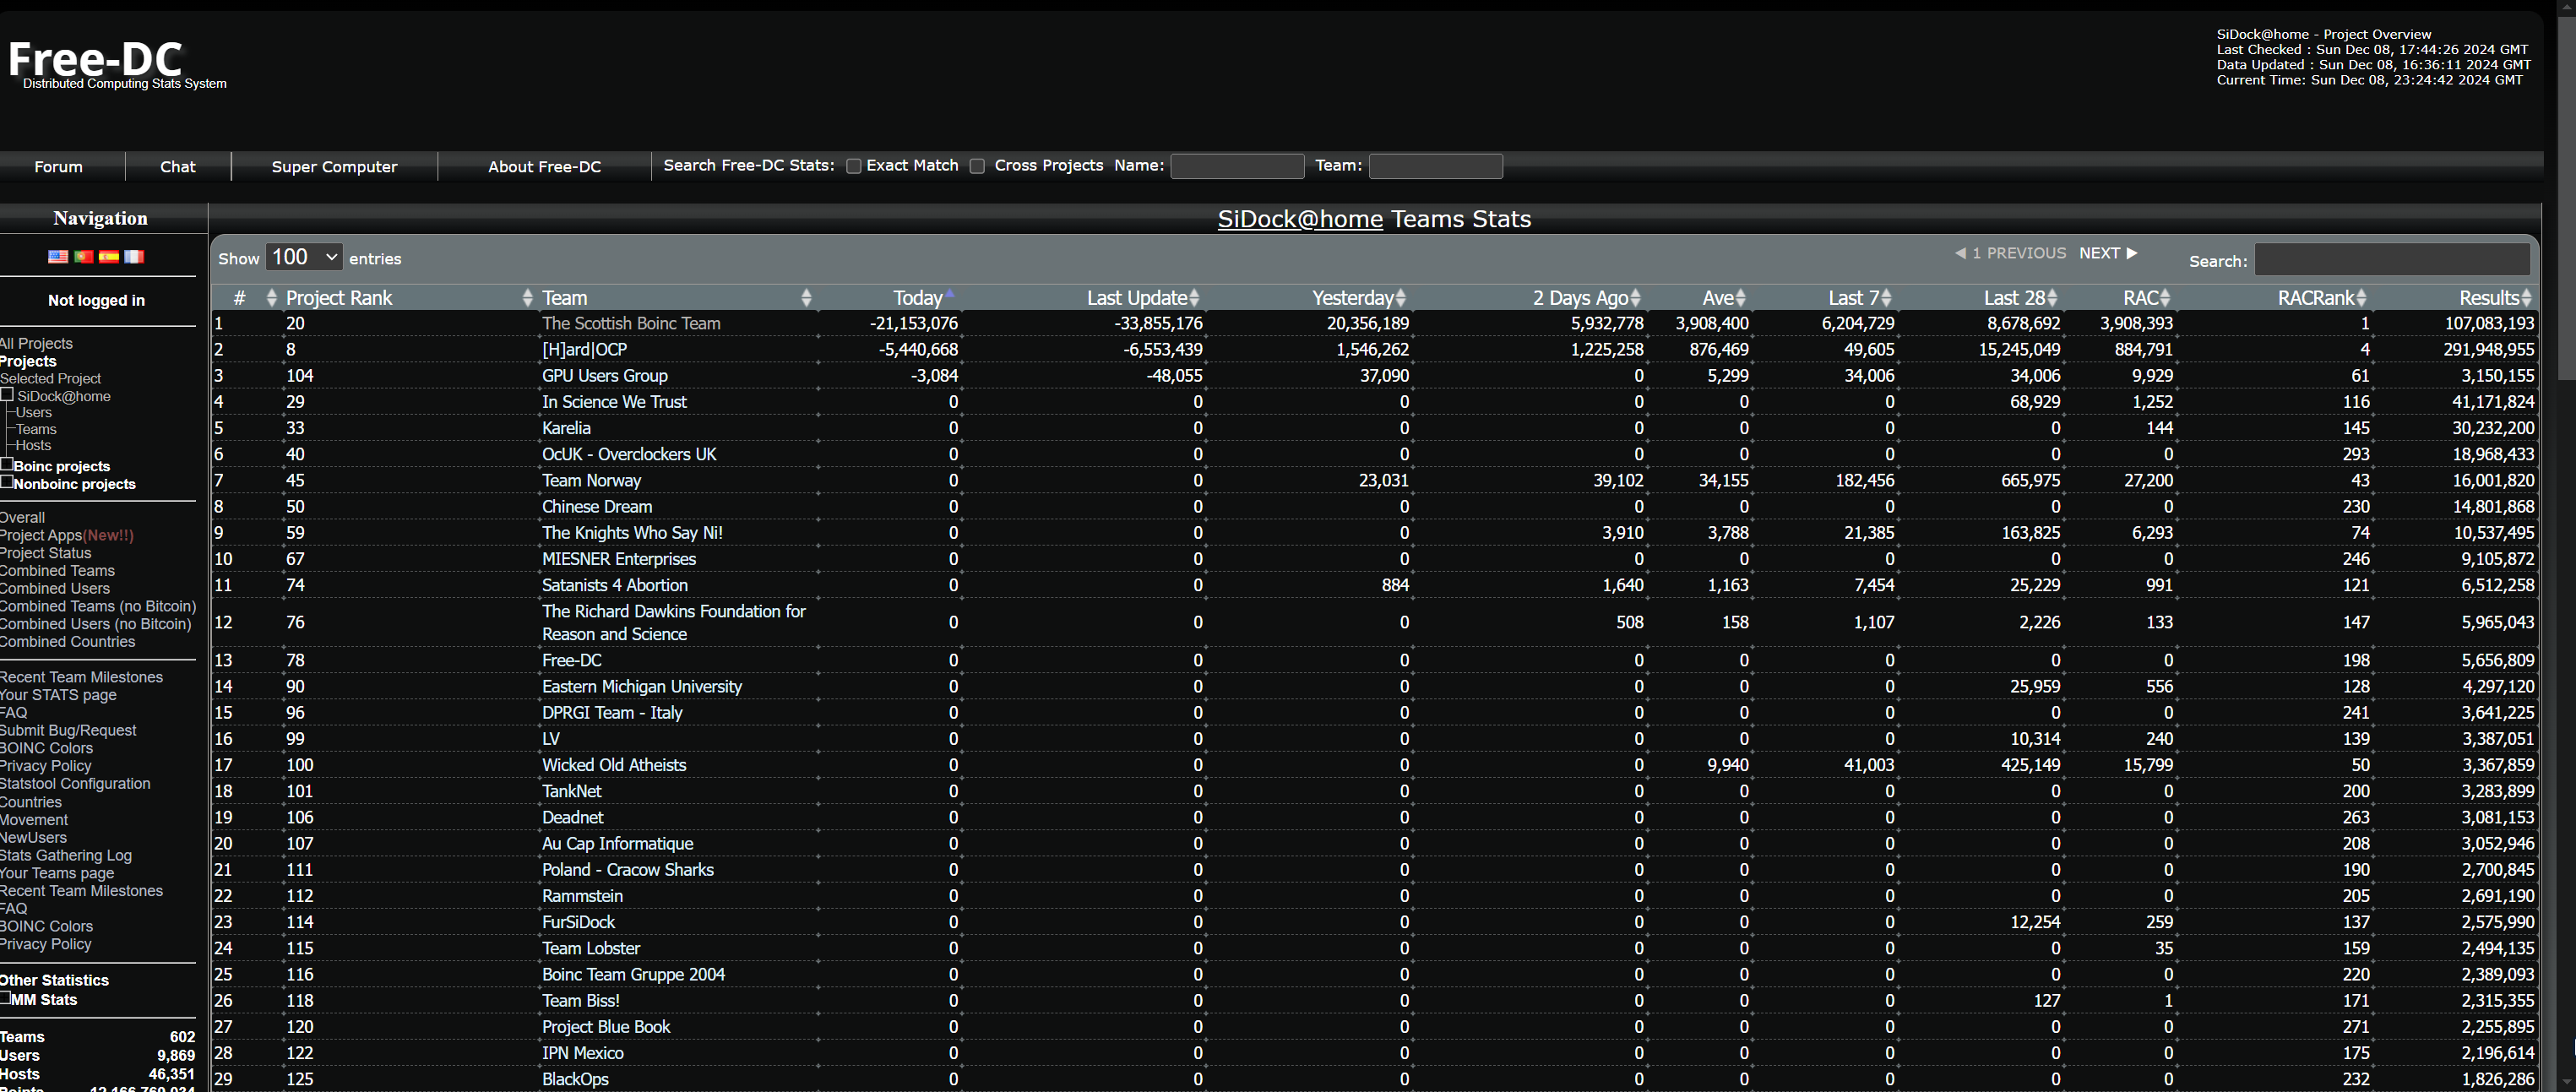
Task: Focus the table Search input field
Action: click(x=2392, y=260)
